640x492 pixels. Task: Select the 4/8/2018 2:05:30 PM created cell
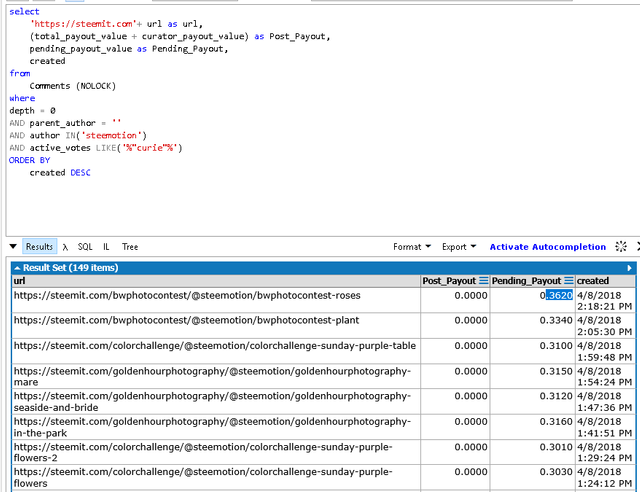pyautogui.click(x=604, y=326)
